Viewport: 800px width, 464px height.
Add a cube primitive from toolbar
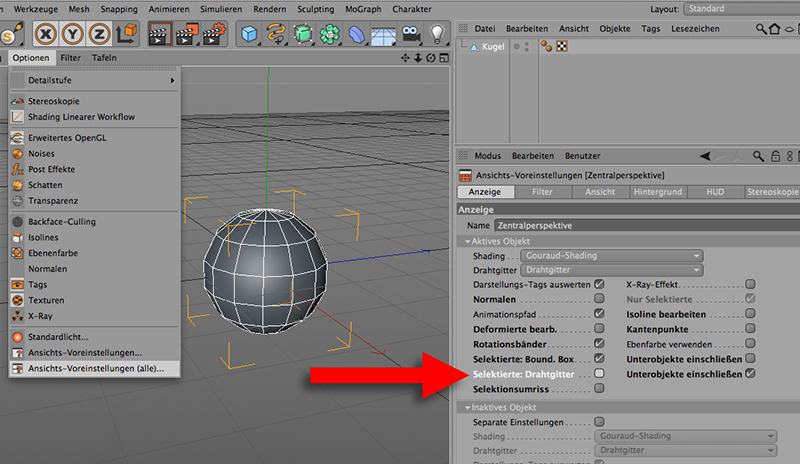pos(249,34)
